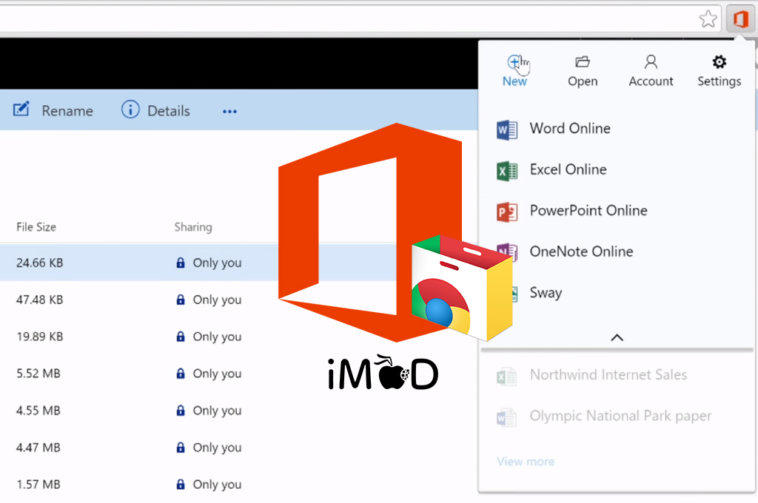
Task: Launch Sway from the list
Action: (545, 293)
